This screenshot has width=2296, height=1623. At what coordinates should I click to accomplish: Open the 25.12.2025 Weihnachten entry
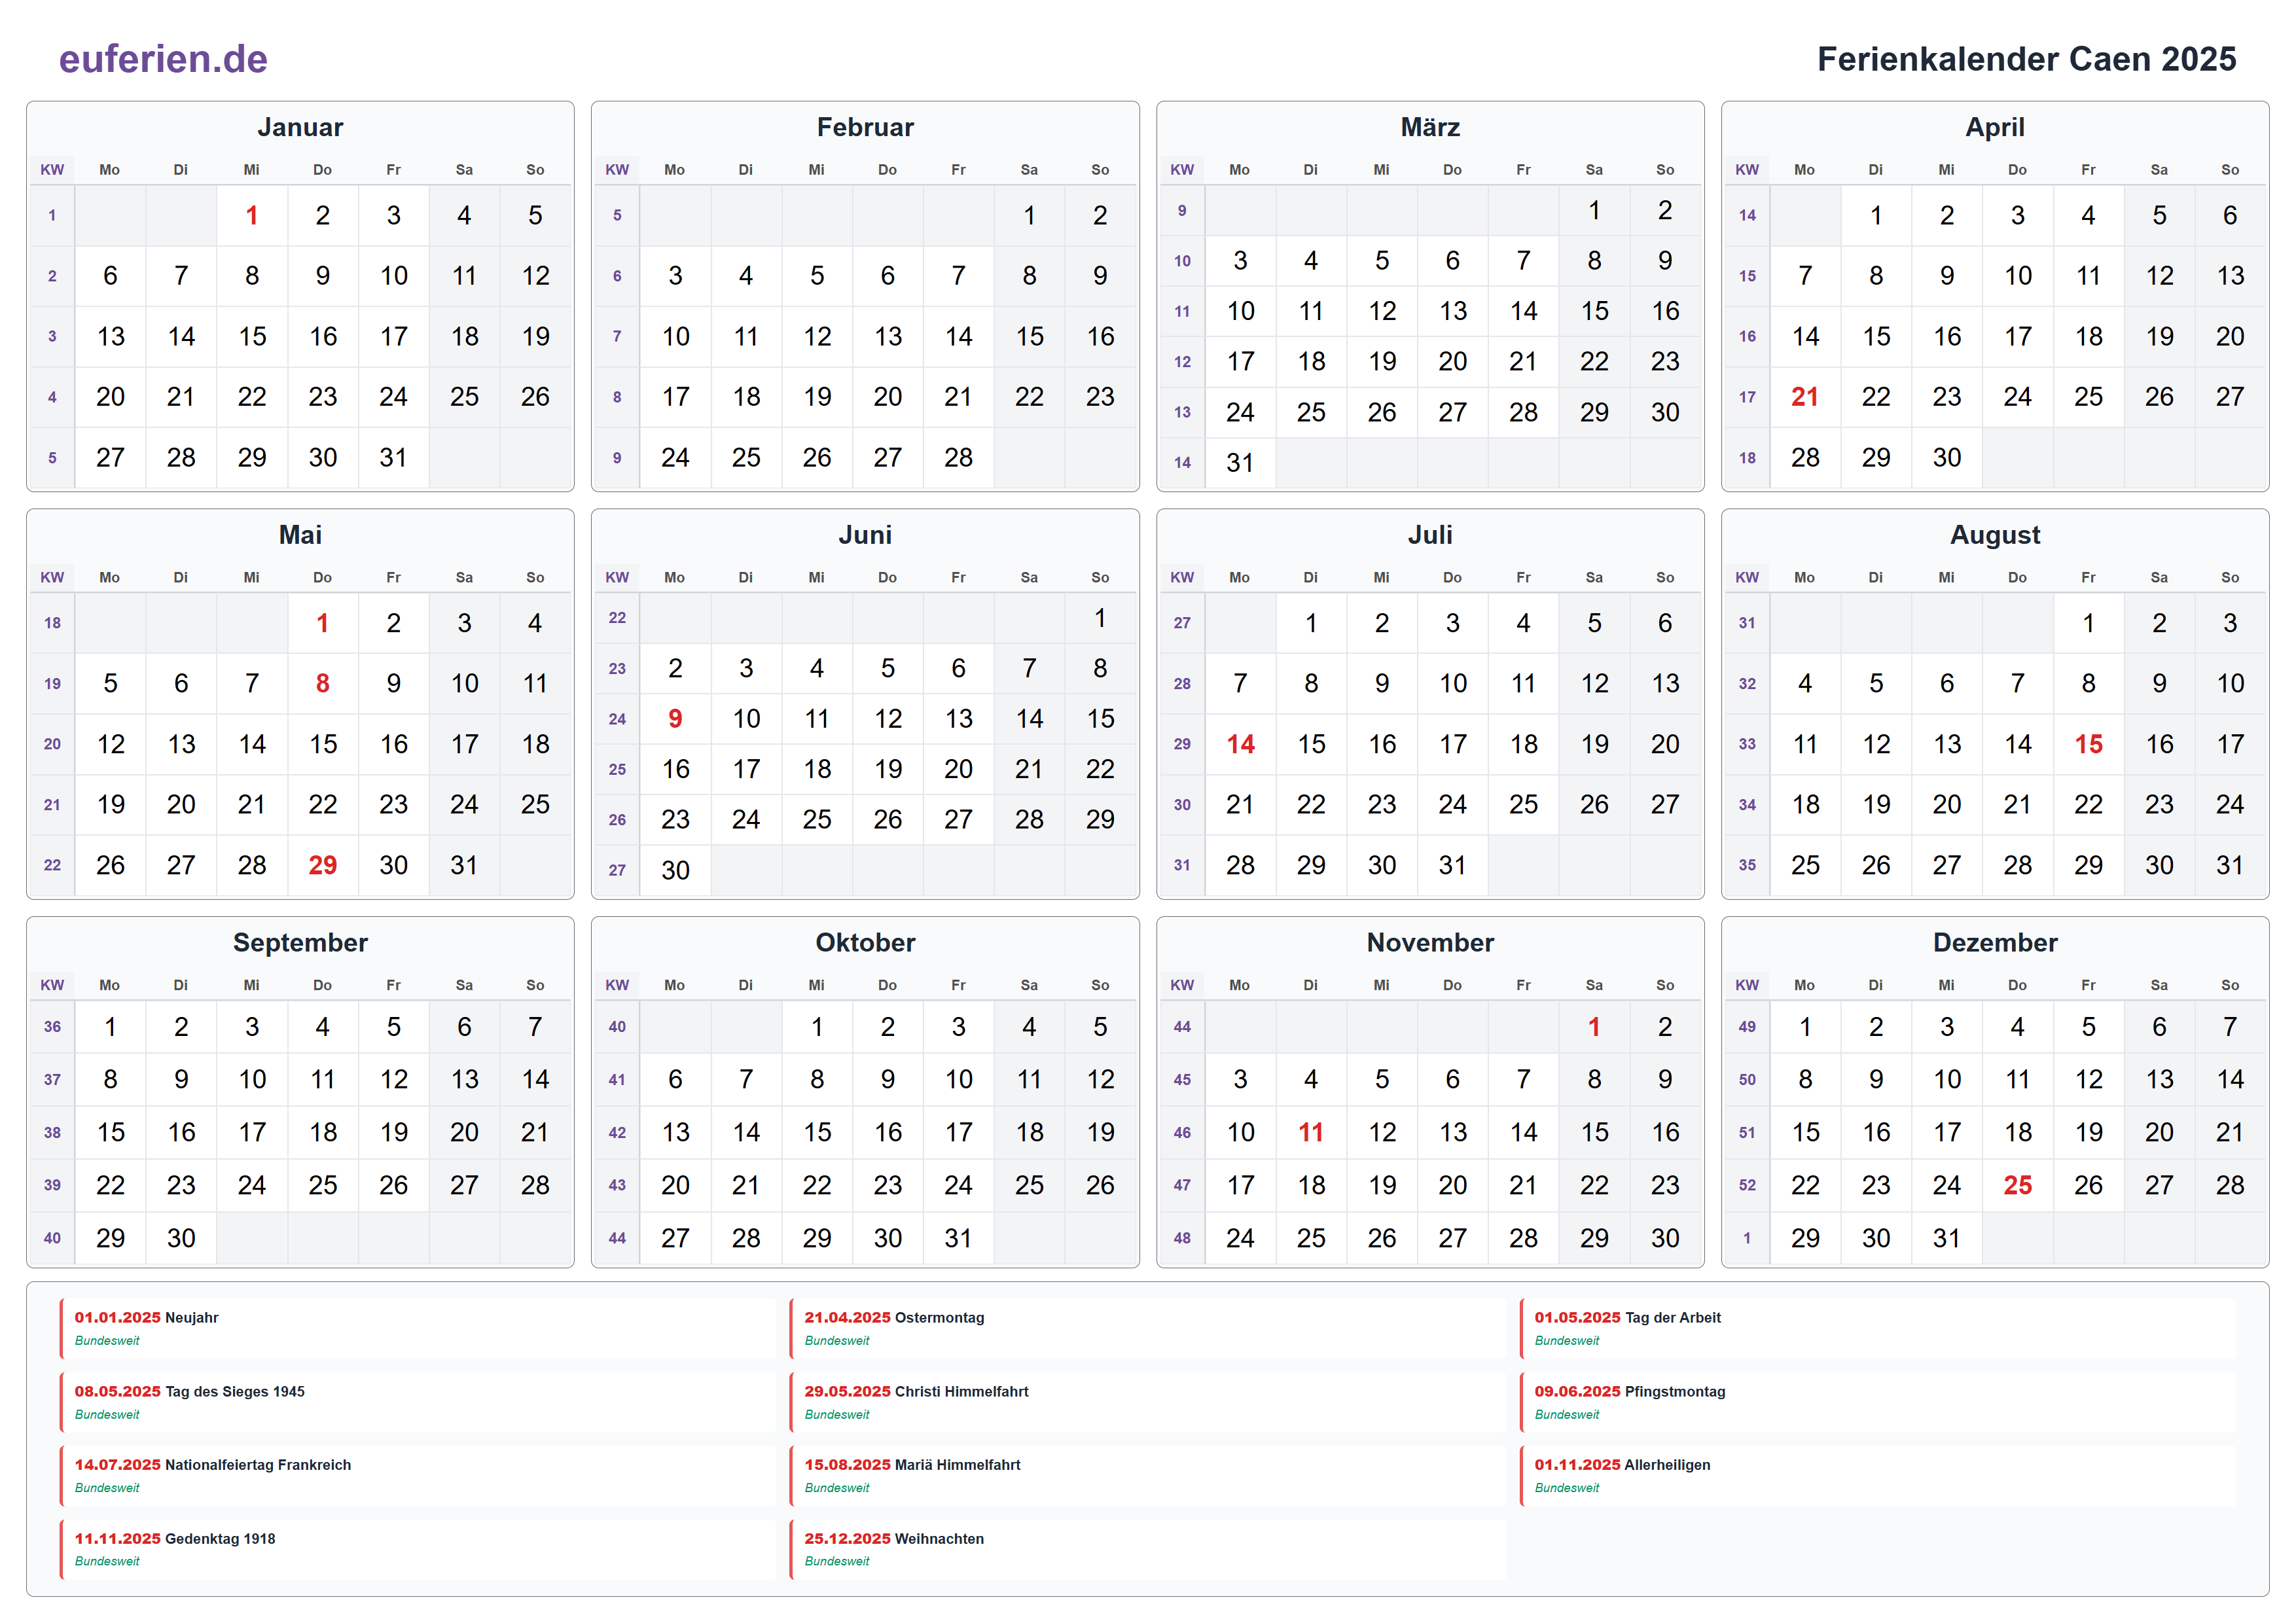pyautogui.click(x=1147, y=1549)
